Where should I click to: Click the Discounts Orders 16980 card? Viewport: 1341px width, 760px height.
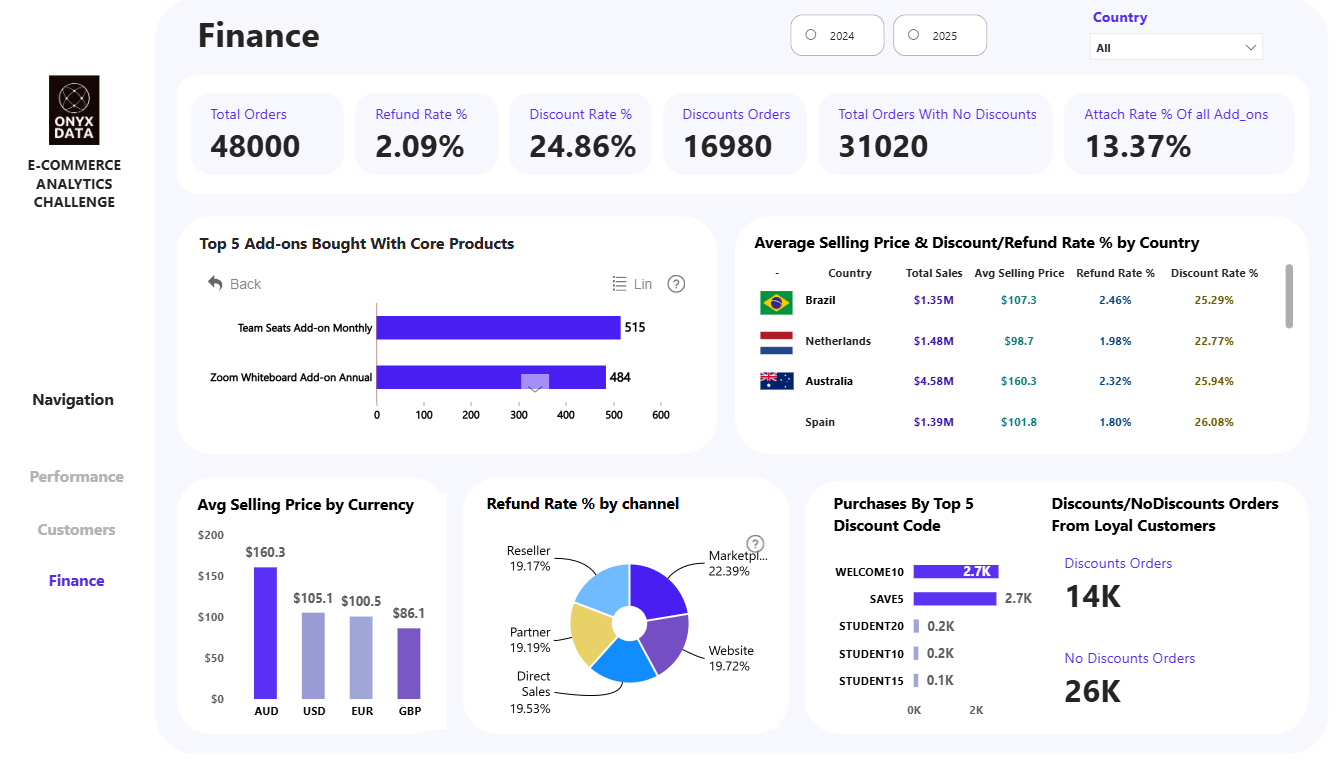click(x=735, y=134)
